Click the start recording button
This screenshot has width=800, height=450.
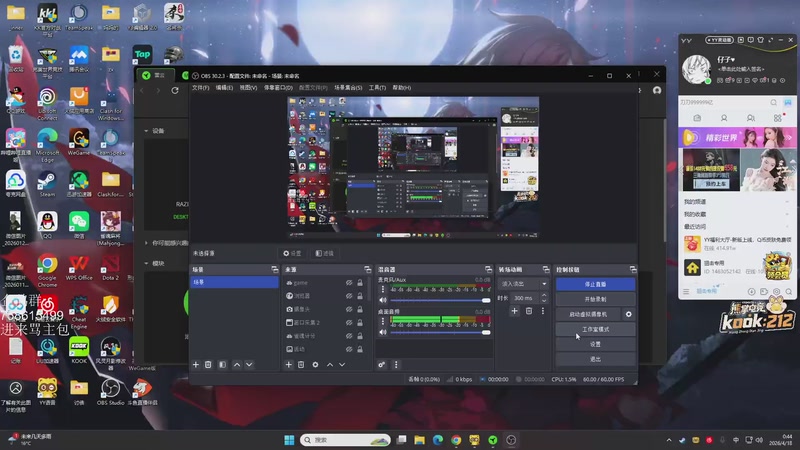(595, 299)
